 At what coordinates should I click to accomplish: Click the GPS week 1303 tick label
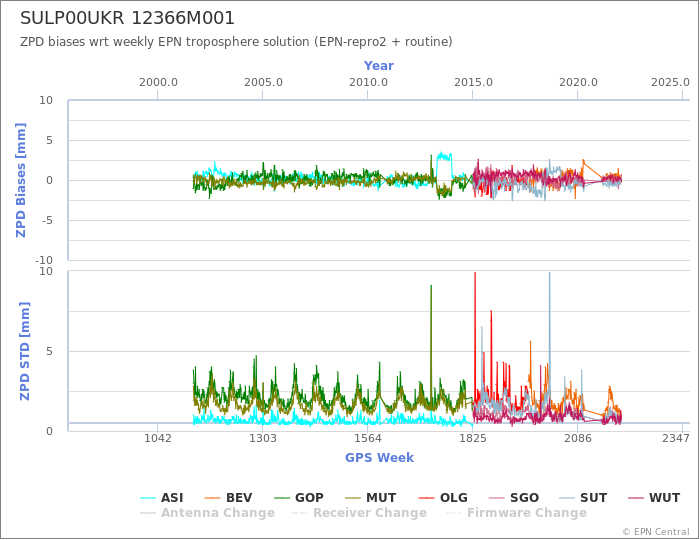click(x=263, y=438)
